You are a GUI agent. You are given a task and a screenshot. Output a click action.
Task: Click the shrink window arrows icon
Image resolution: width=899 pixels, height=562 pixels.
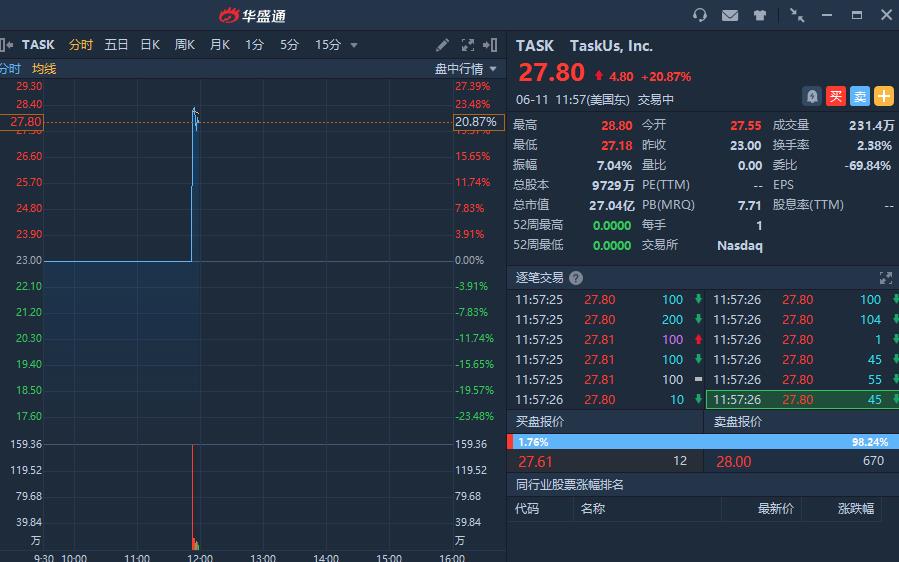pos(797,15)
